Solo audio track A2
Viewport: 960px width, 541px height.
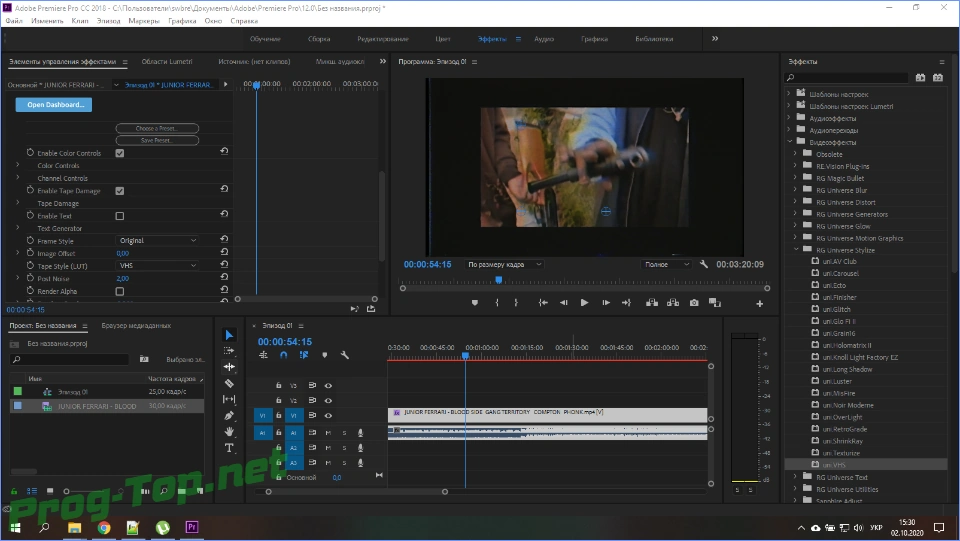pyautogui.click(x=344, y=448)
